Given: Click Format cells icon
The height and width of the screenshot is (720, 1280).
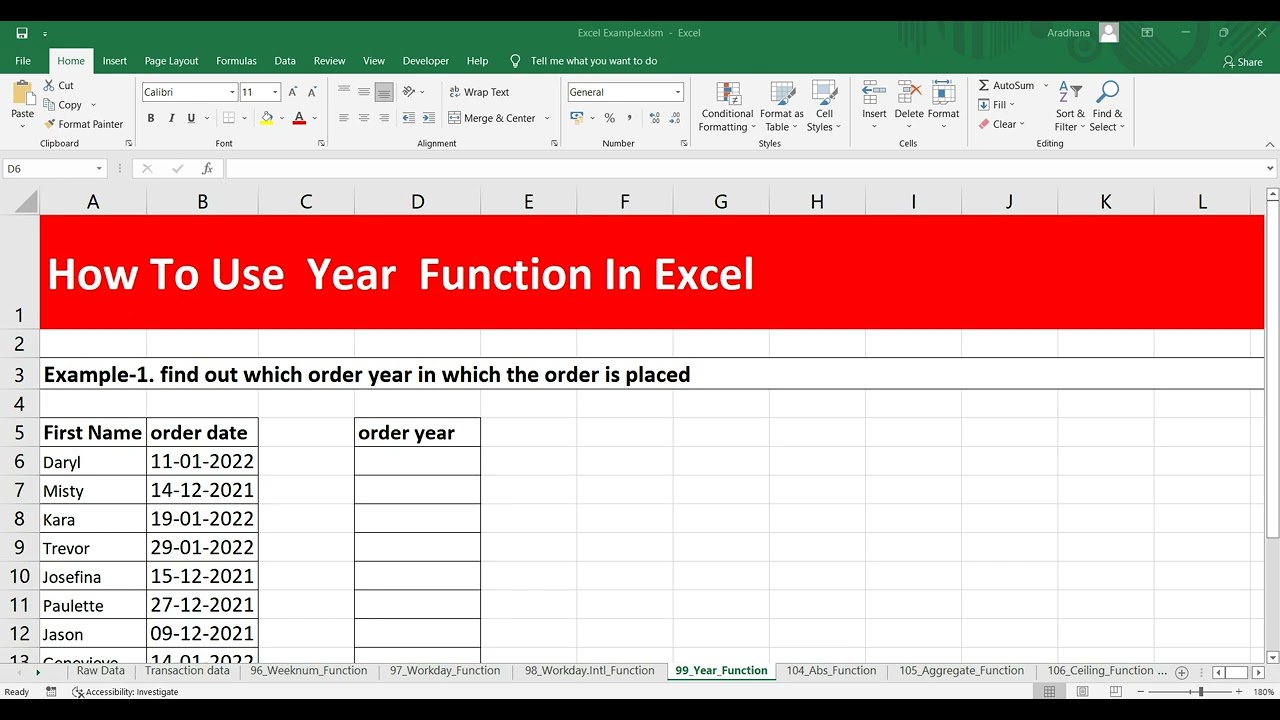Looking at the screenshot, I should (x=944, y=94).
